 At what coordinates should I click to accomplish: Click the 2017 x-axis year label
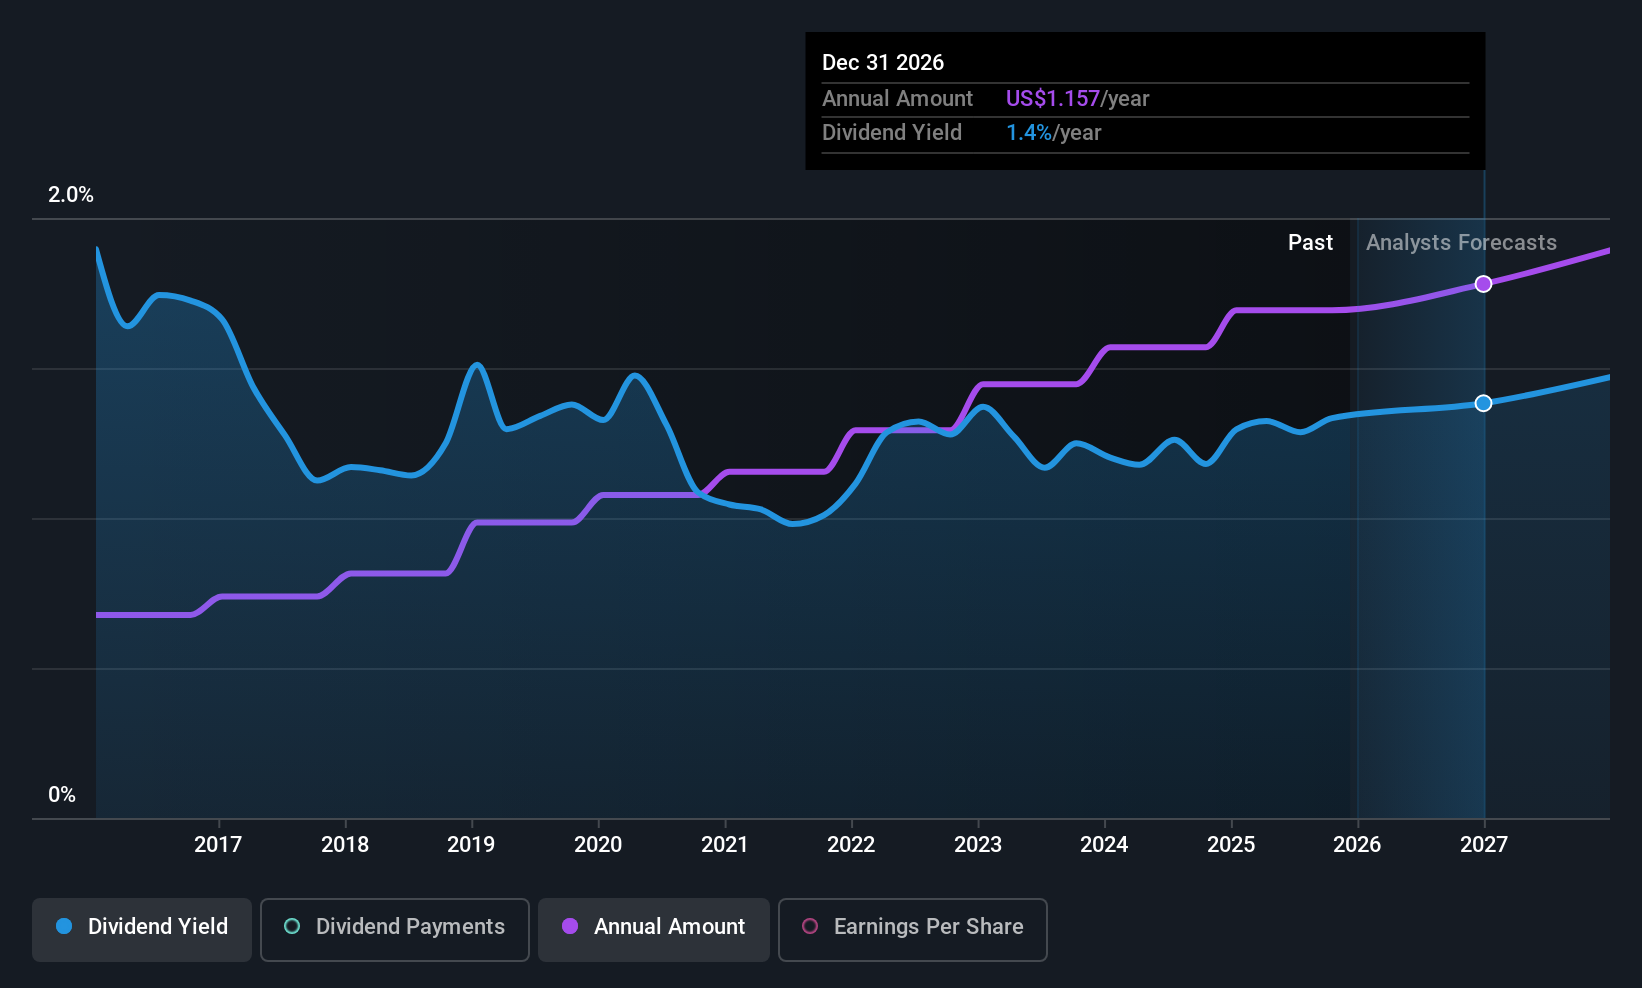(218, 845)
